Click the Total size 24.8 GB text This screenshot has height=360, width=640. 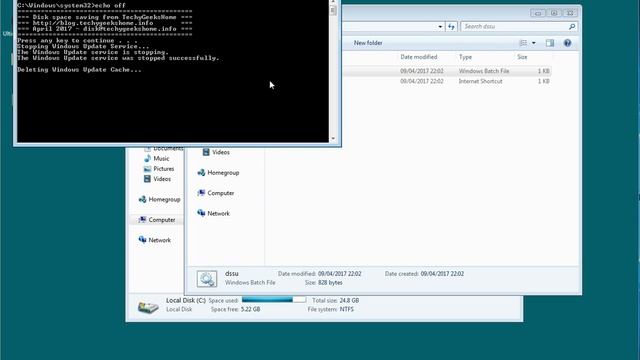(x=336, y=300)
